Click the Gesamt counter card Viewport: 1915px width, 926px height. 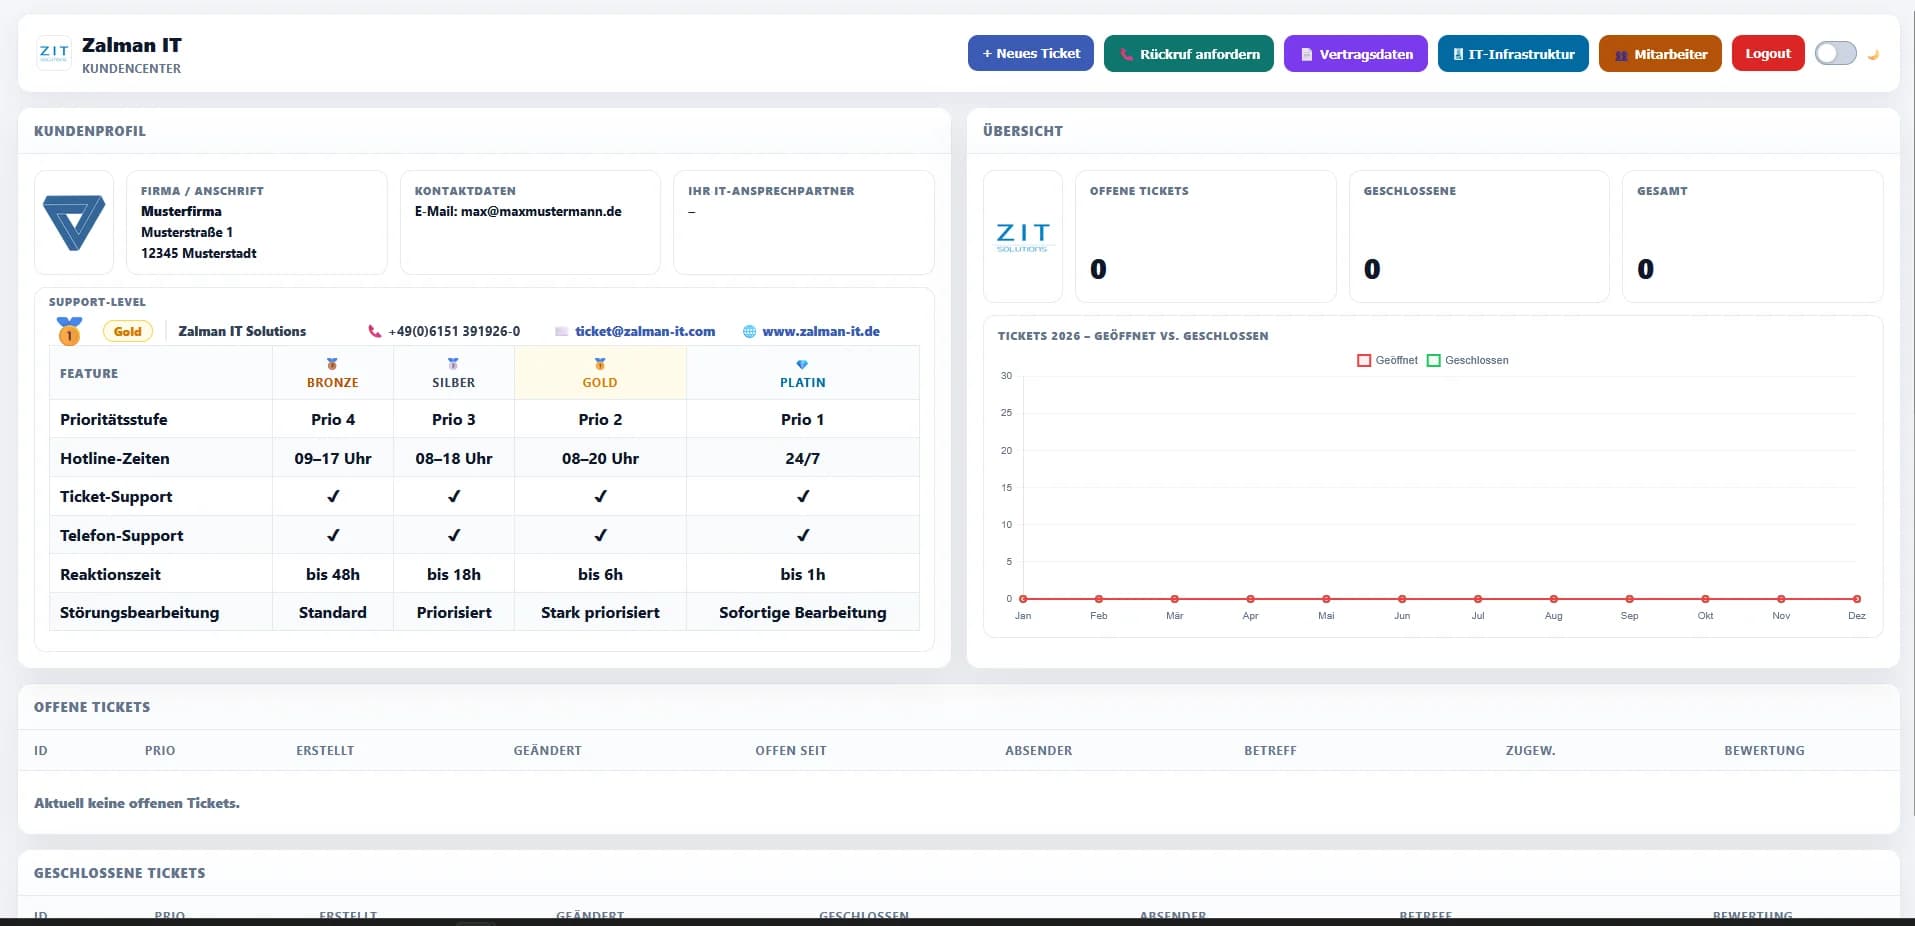coord(1752,236)
